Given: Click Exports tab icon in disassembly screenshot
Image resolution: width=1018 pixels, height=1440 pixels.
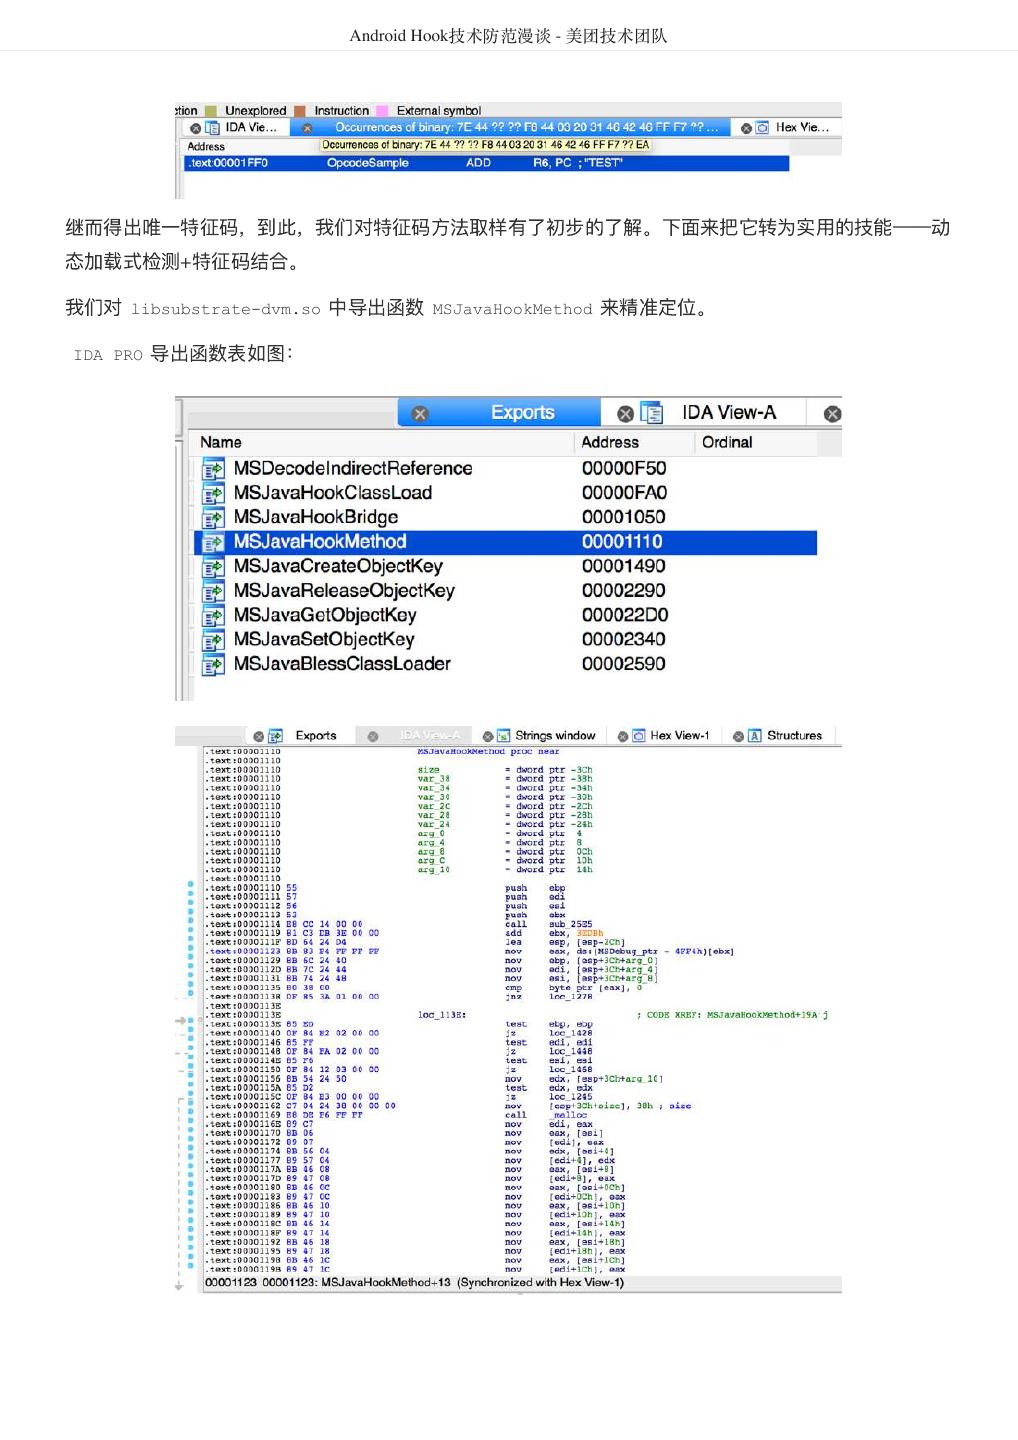Looking at the screenshot, I should tap(276, 736).
